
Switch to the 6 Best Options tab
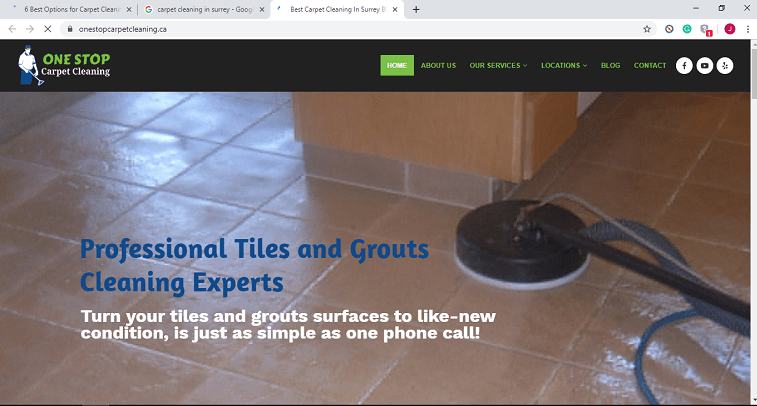point(71,9)
